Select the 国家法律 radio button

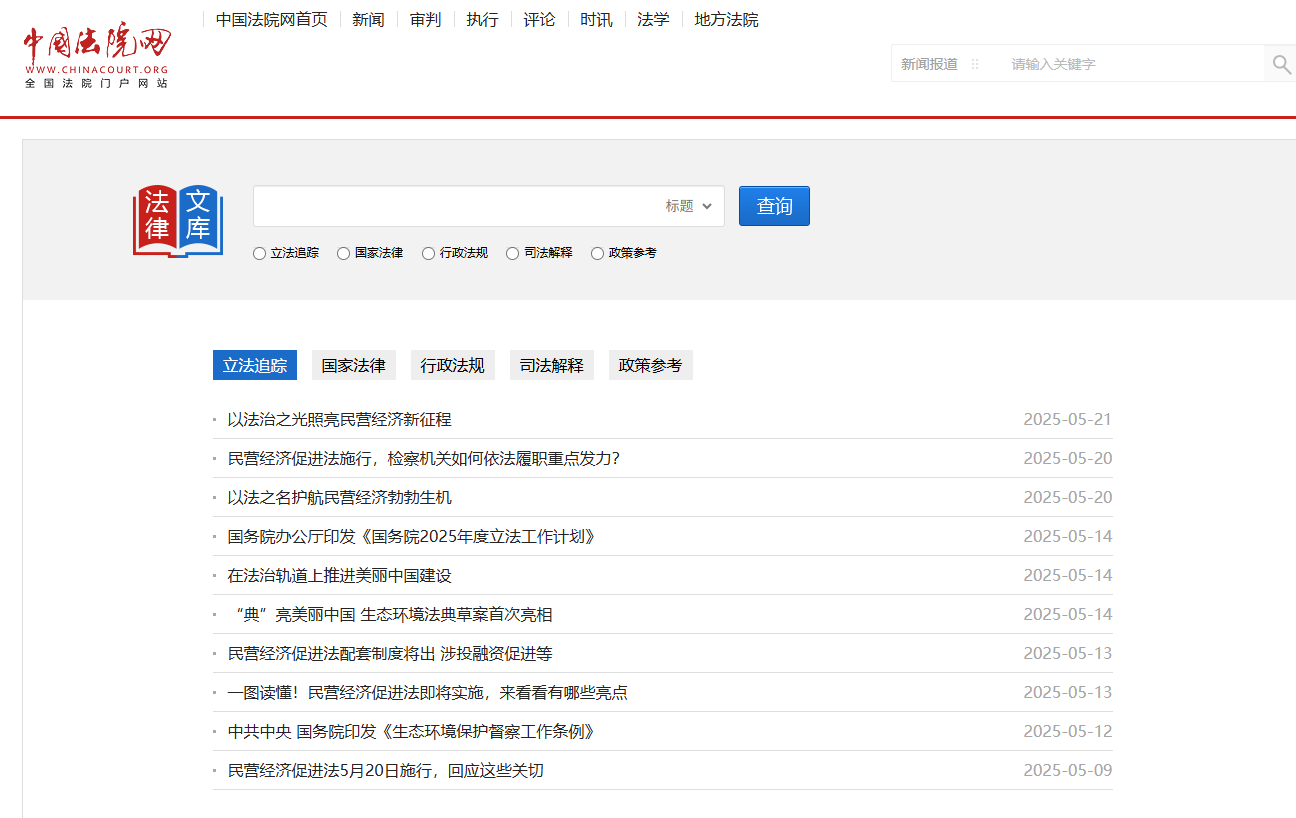coord(344,254)
